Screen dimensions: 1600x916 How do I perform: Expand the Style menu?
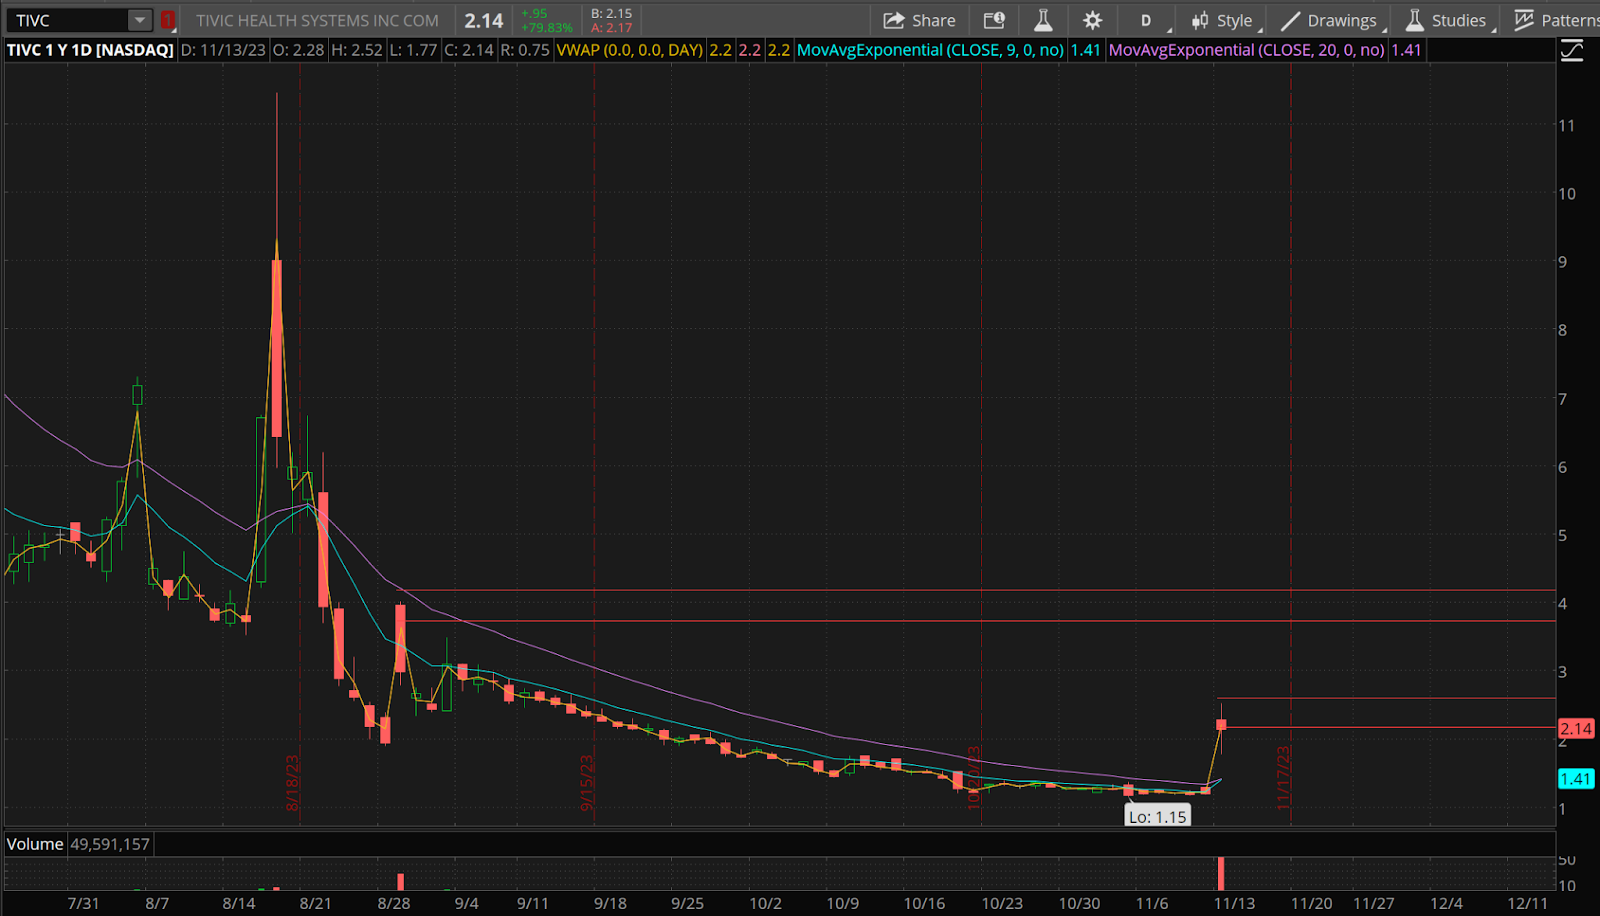point(1222,20)
